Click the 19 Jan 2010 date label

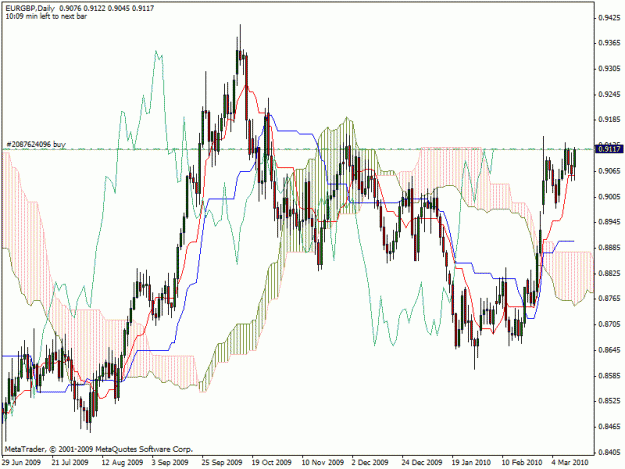tap(471, 462)
